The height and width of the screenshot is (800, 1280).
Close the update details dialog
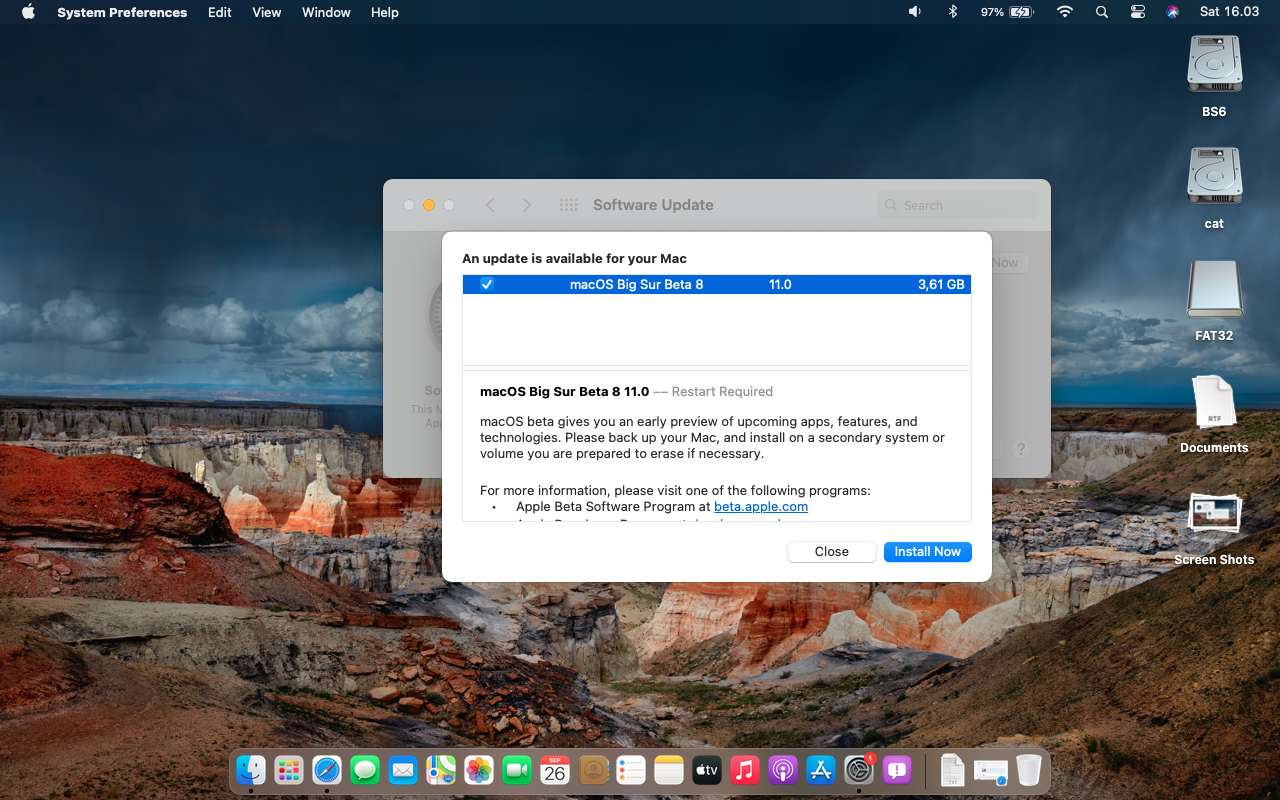tap(831, 552)
